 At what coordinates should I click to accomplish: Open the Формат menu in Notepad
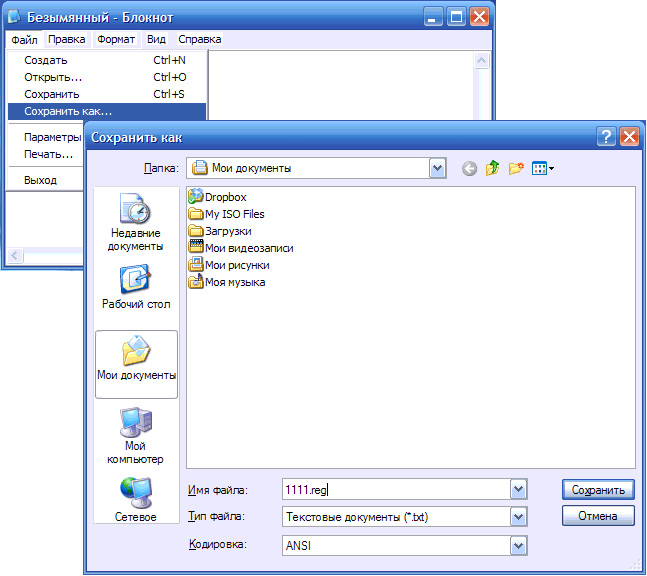click(x=116, y=39)
